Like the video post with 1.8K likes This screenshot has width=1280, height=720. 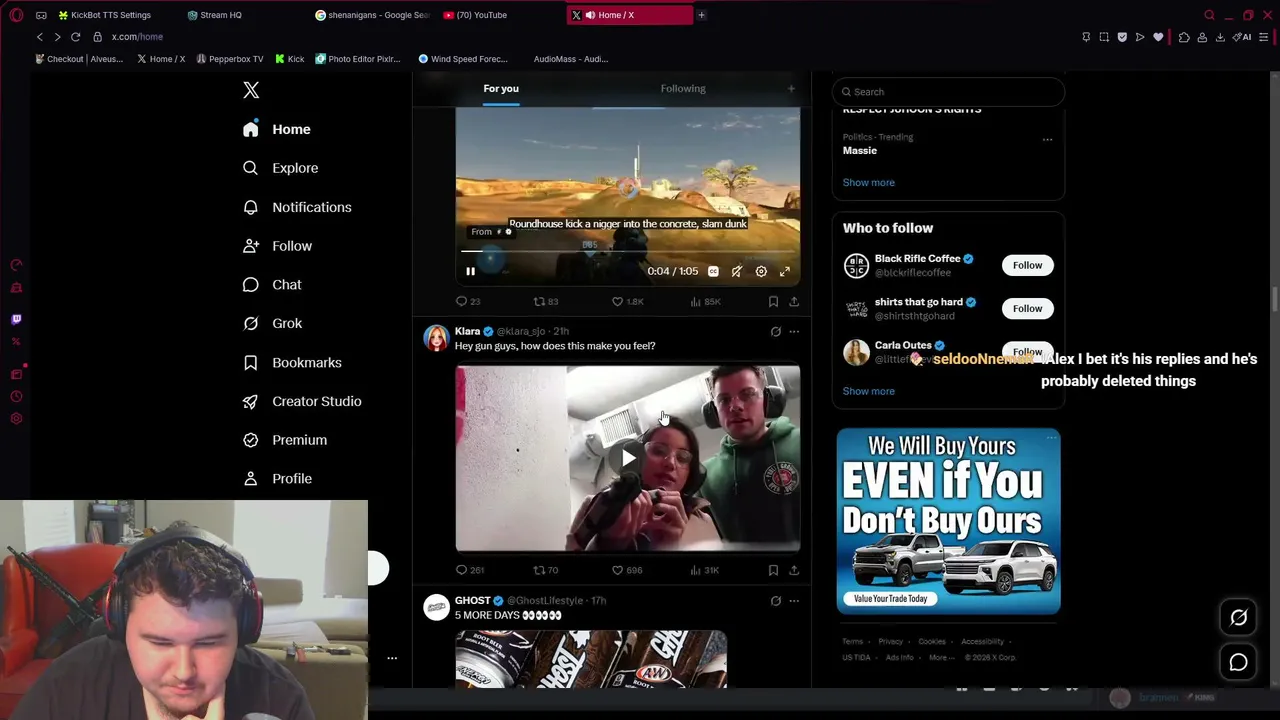coord(617,301)
